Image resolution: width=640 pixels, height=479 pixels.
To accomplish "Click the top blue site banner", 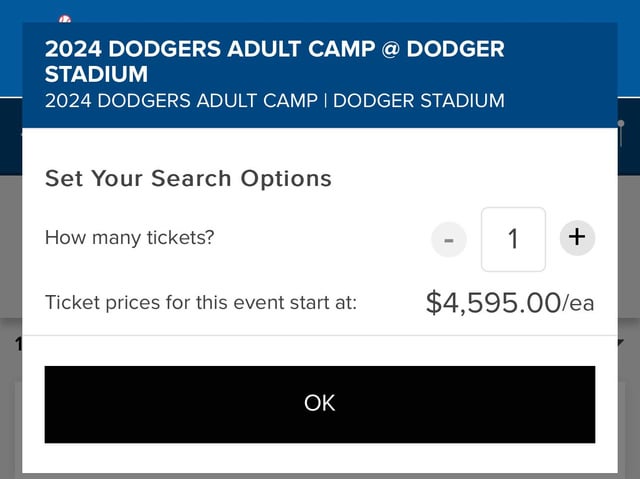I will (320, 11).
